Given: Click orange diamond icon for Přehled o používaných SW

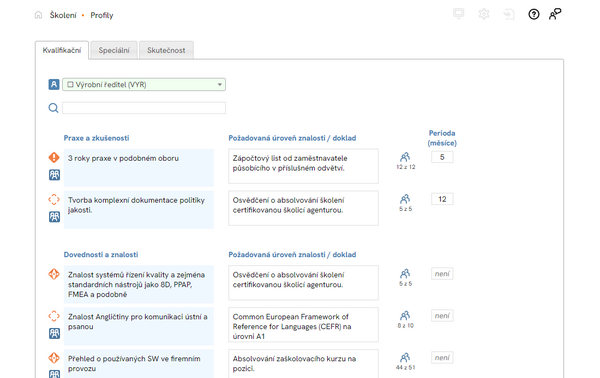Looking at the screenshot, I should pyautogui.click(x=54, y=358).
